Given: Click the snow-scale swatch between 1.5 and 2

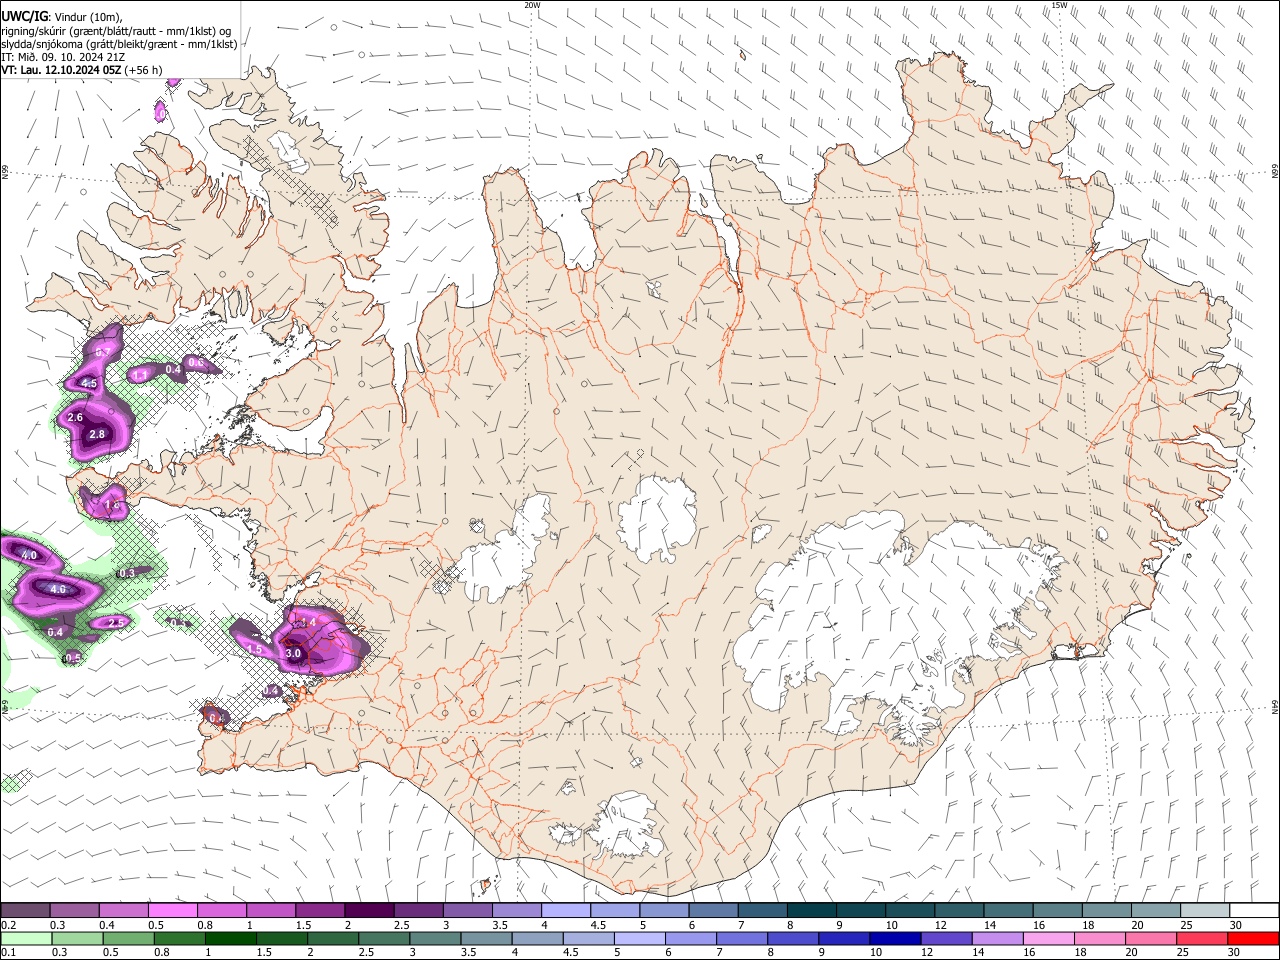Looking at the screenshot, I should coord(319,911).
